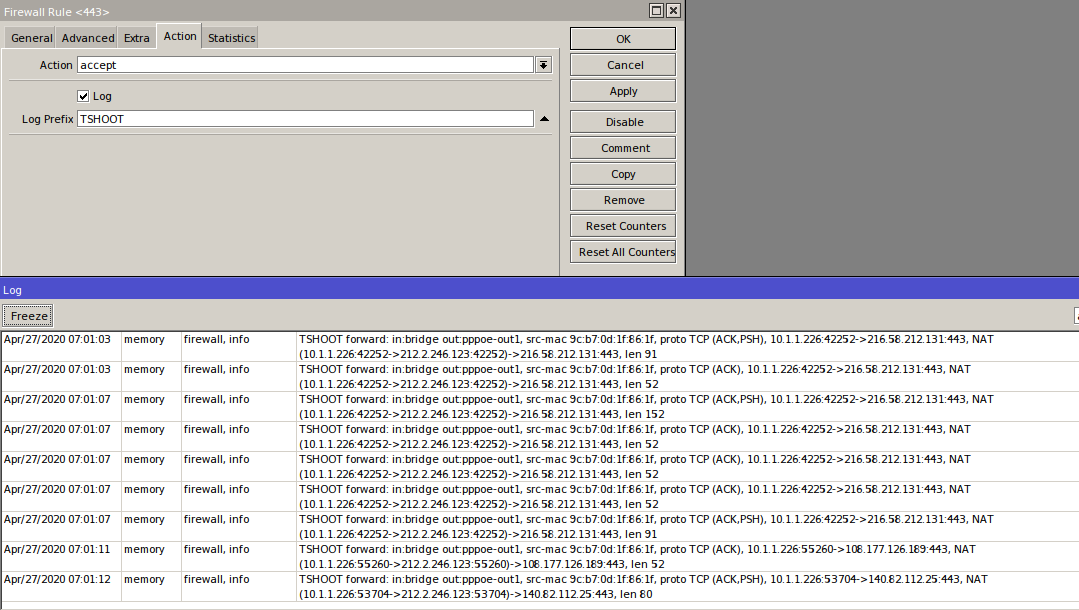1079x610 pixels.
Task: Remove the firewall rule
Action: [623, 200]
